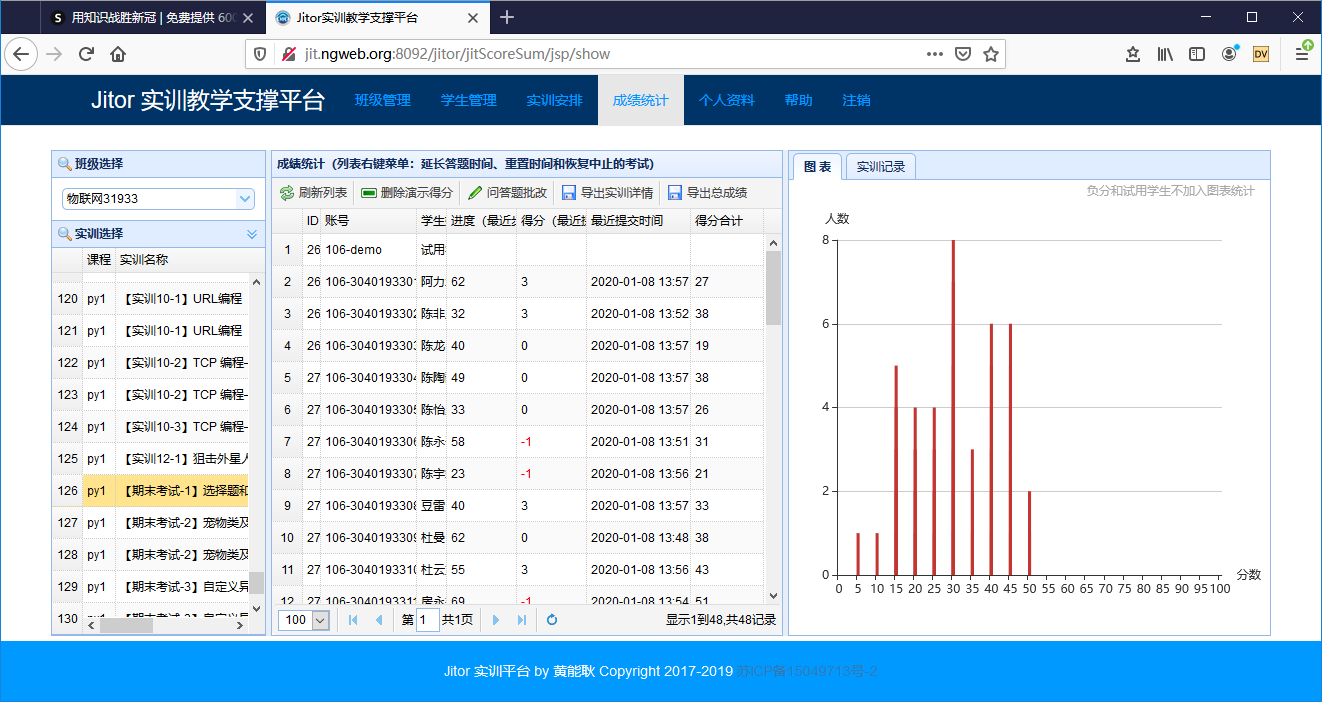The image size is (1322, 702).
Task: Open the 班级管理 menu
Action: [382, 100]
